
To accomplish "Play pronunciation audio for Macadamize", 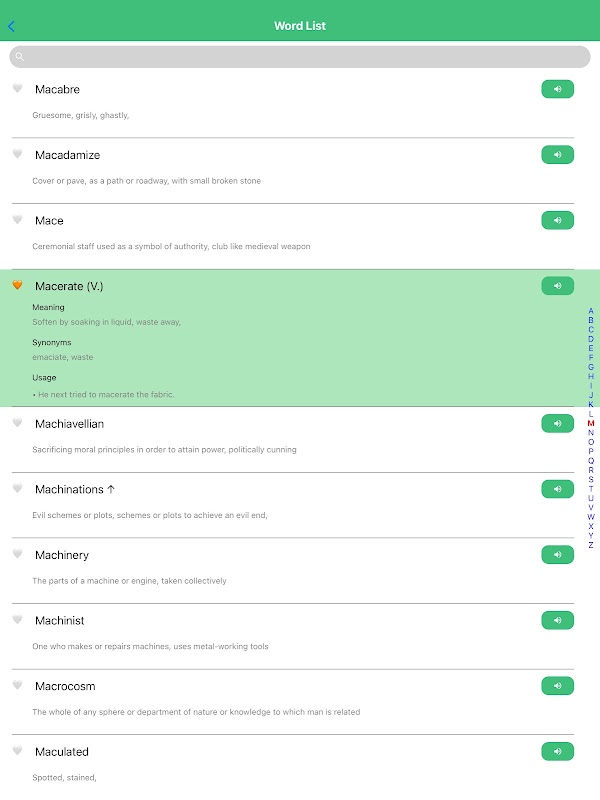I will click(557, 155).
